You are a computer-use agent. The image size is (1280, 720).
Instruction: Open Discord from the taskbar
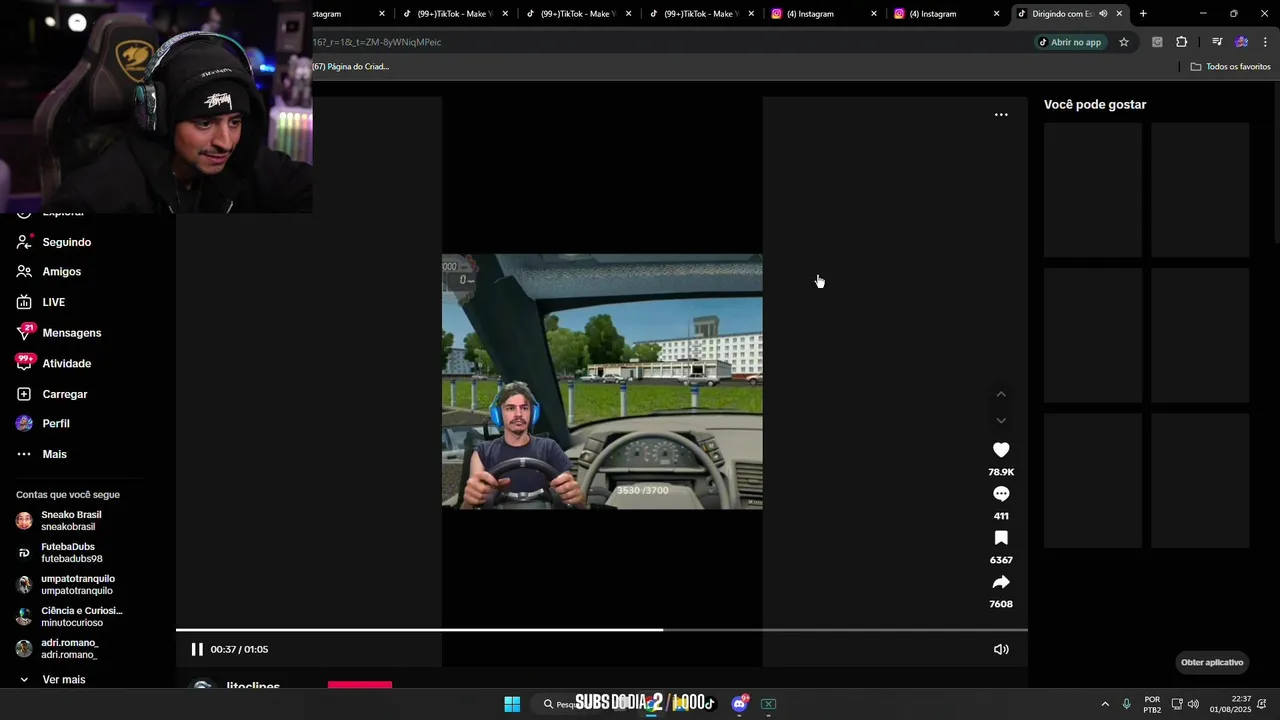pyautogui.click(x=739, y=704)
